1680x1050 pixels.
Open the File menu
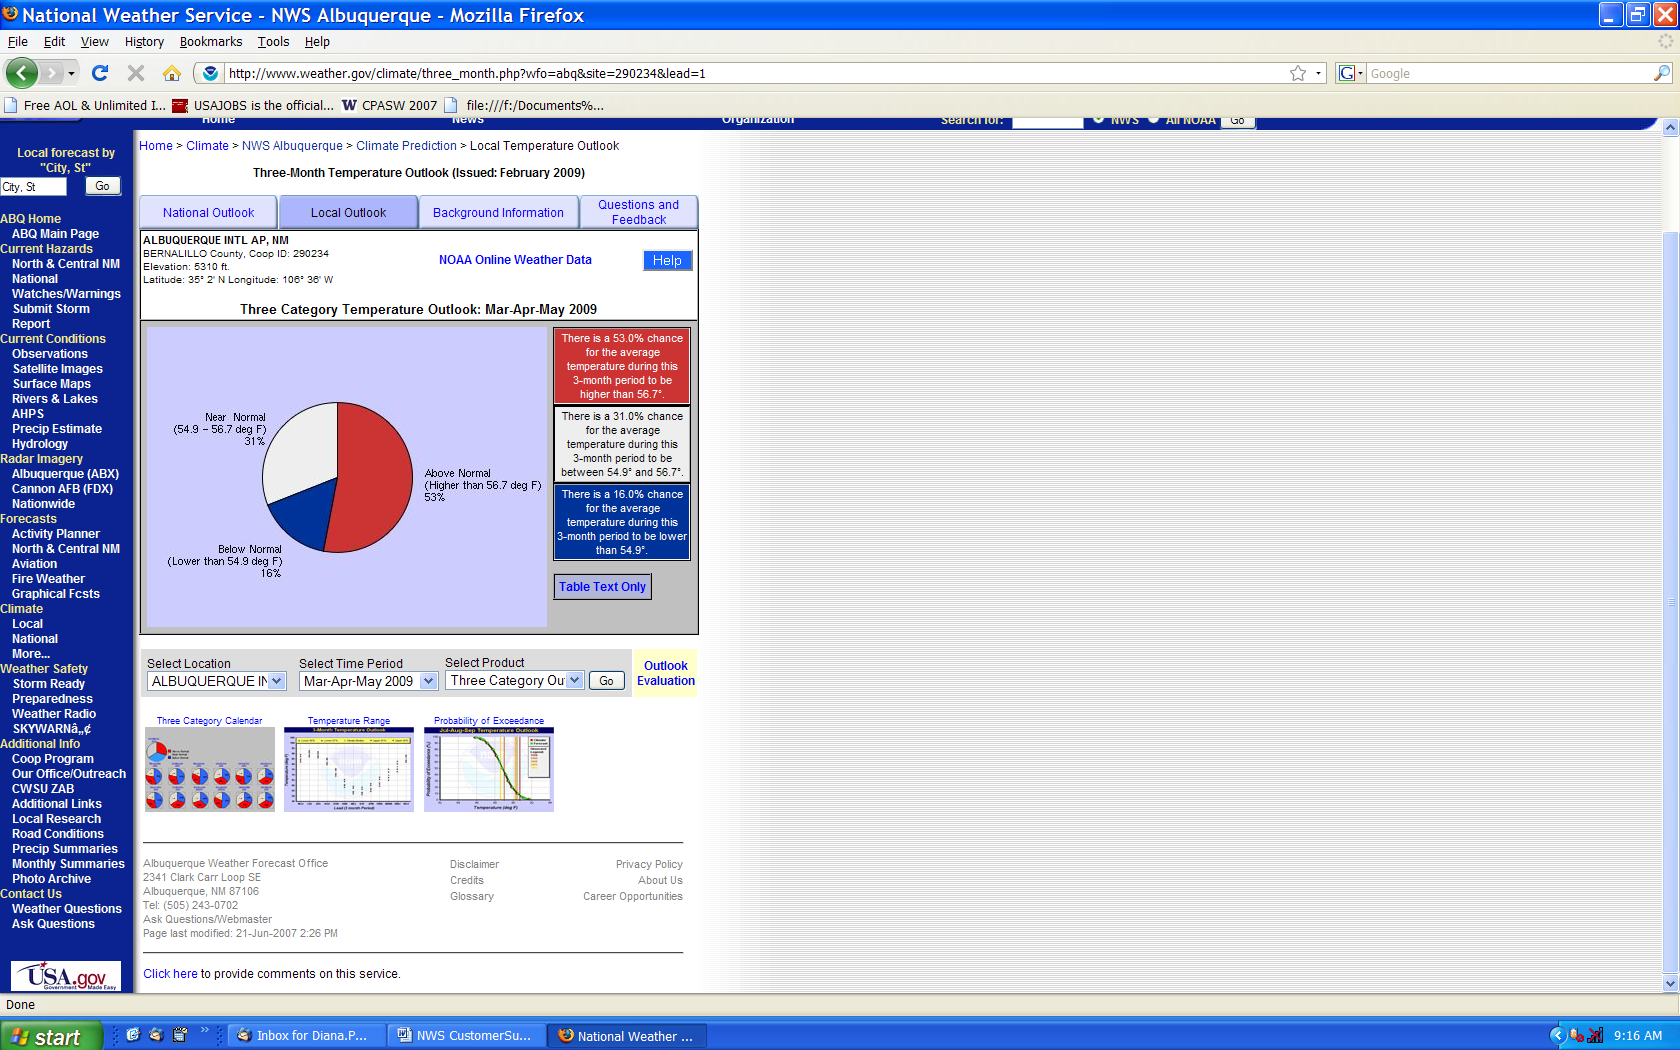click(18, 42)
